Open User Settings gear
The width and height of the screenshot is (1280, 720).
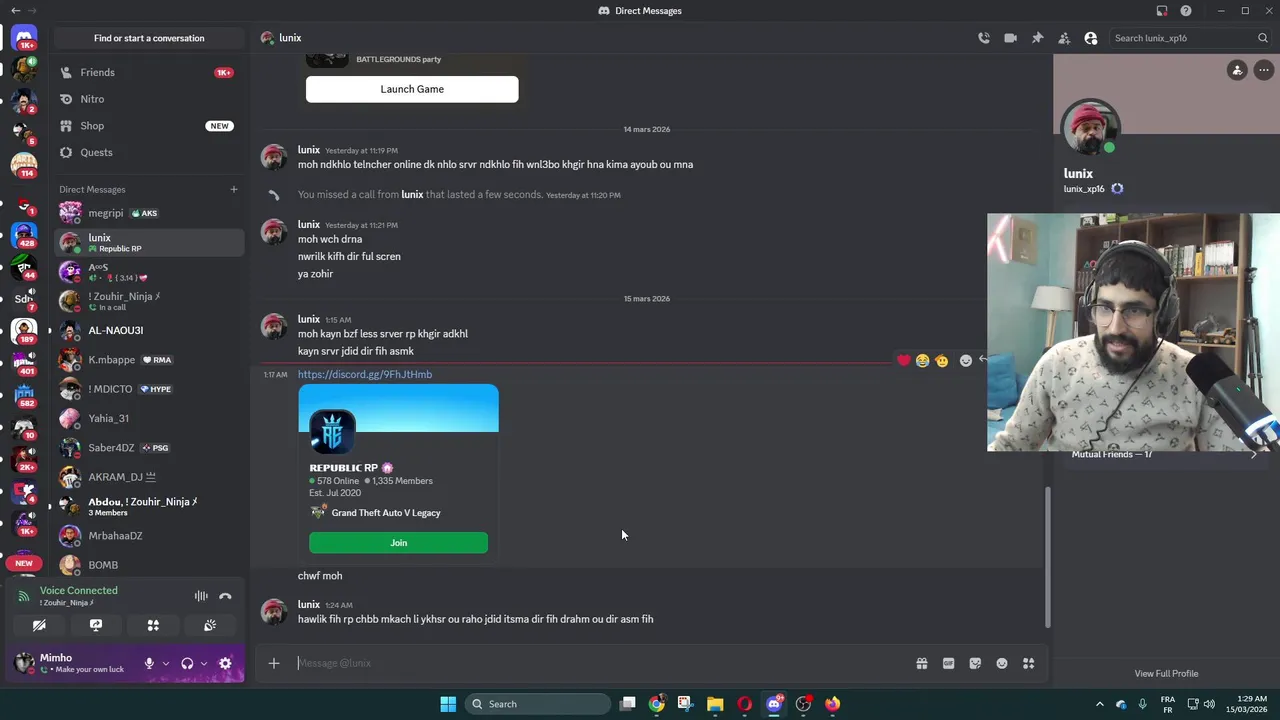[x=225, y=663]
